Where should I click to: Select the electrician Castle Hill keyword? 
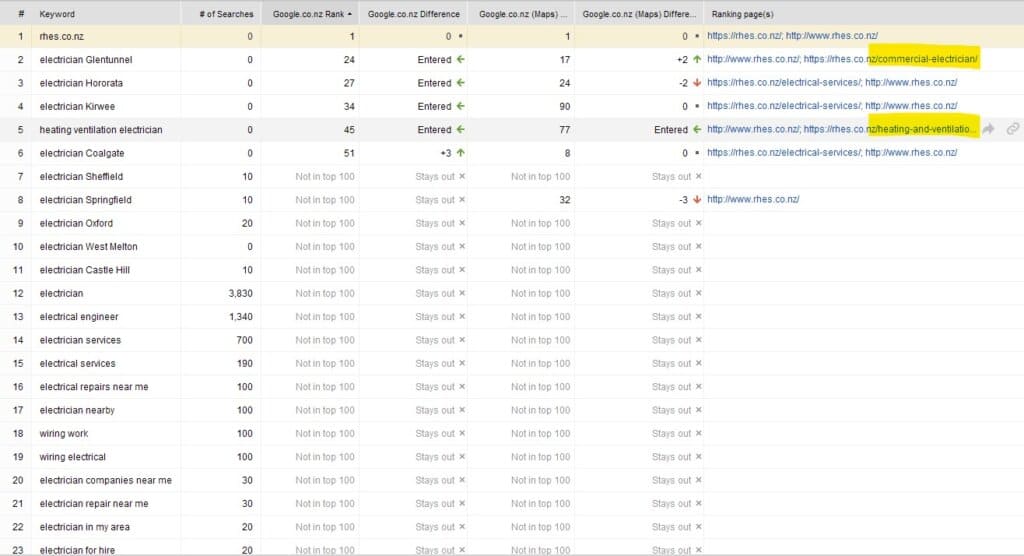pyautogui.click(x=84, y=270)
